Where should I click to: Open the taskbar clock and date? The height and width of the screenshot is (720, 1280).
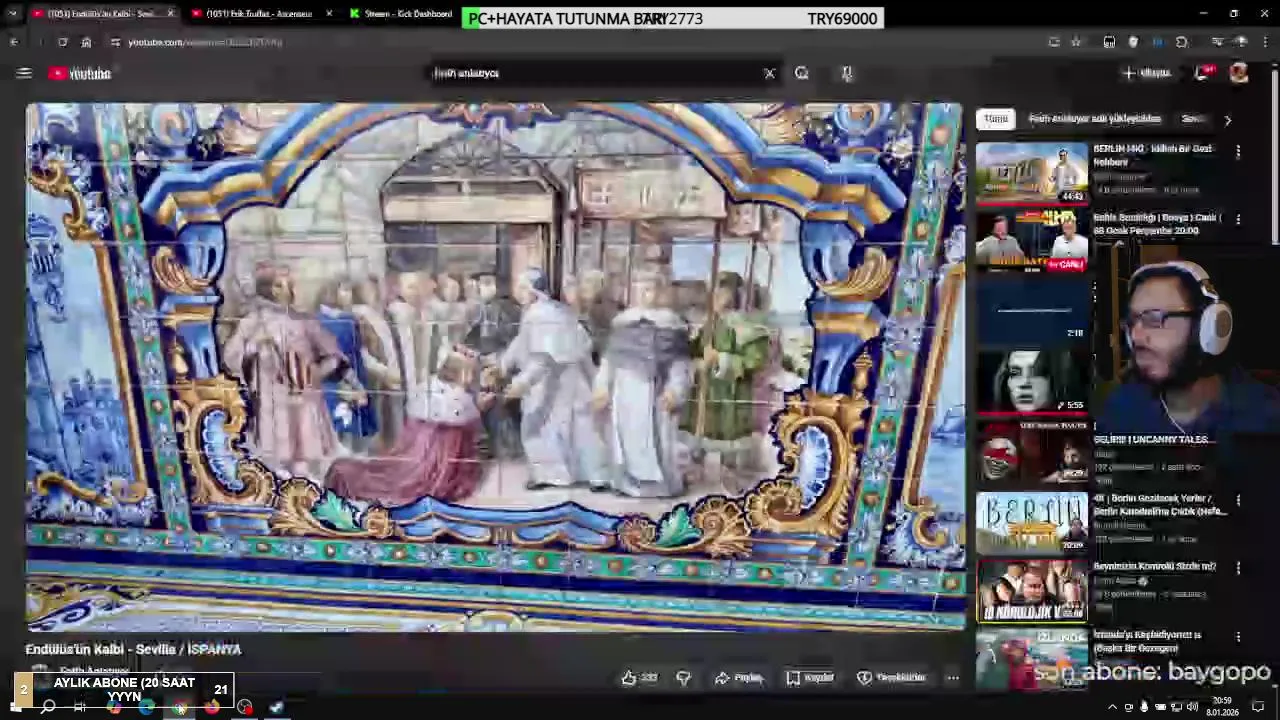tap(1222, 706)
